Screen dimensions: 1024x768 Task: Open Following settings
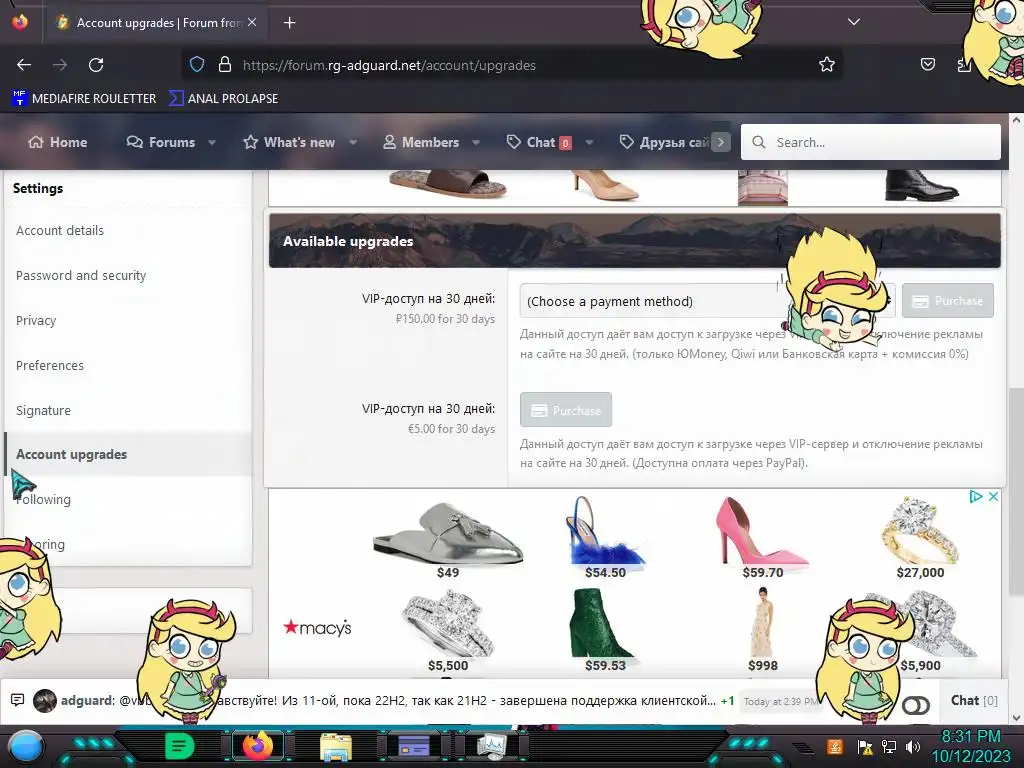click(x=43, y=500)
